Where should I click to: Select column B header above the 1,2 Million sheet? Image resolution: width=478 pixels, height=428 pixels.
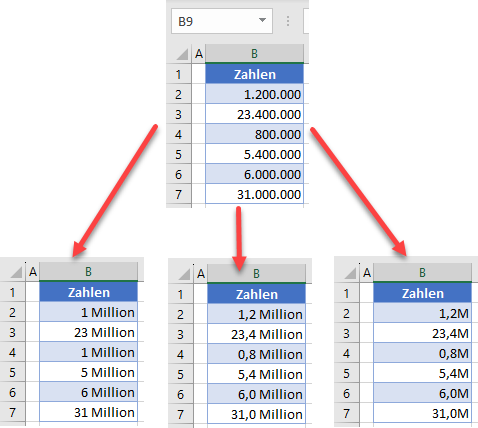(x=256, y=274)
